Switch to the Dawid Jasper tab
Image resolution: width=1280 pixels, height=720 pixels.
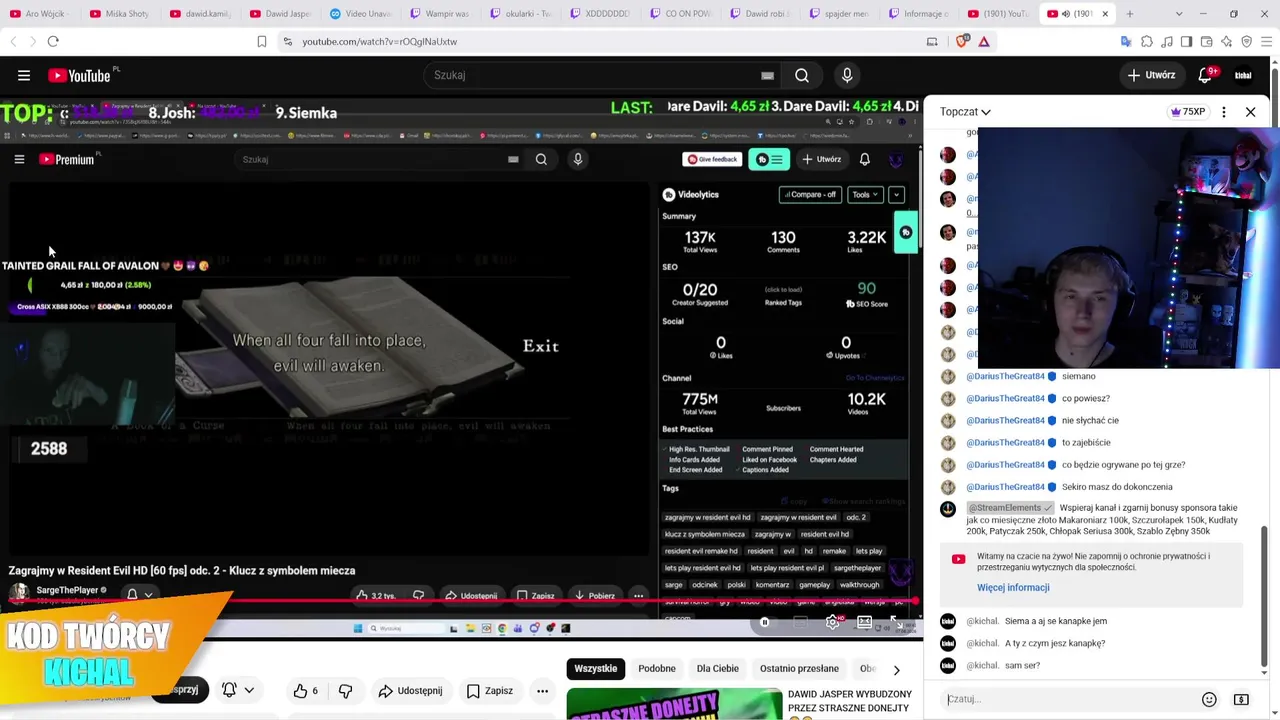[280, 14]
